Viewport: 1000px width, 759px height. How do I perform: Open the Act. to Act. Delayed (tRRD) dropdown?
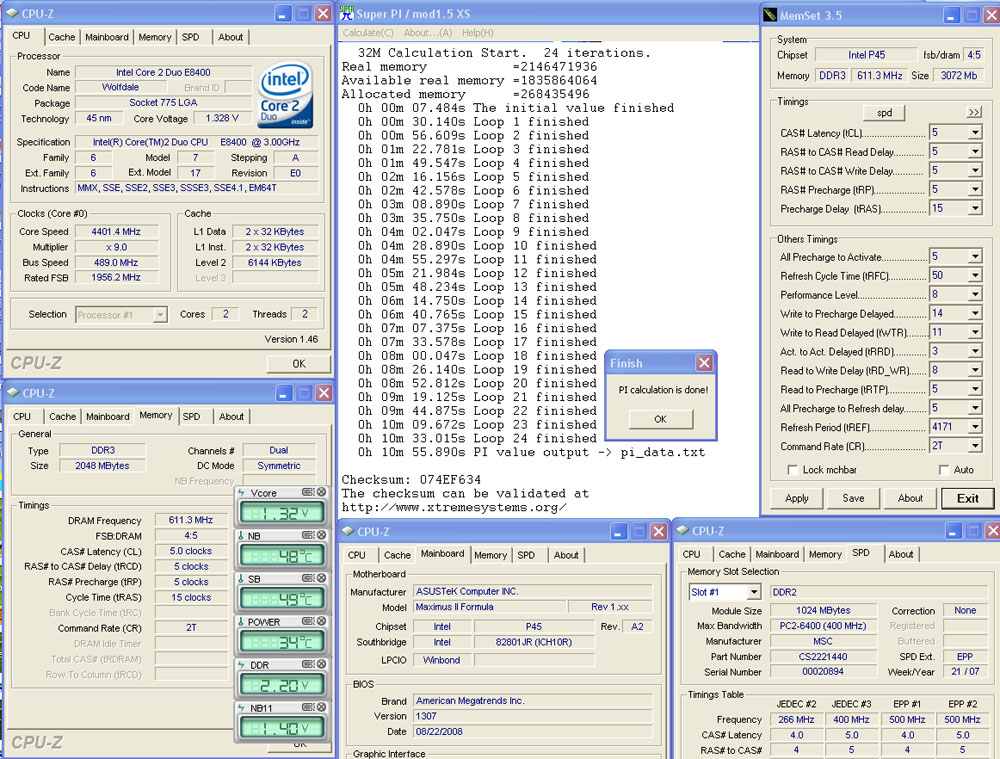(974, 351)
